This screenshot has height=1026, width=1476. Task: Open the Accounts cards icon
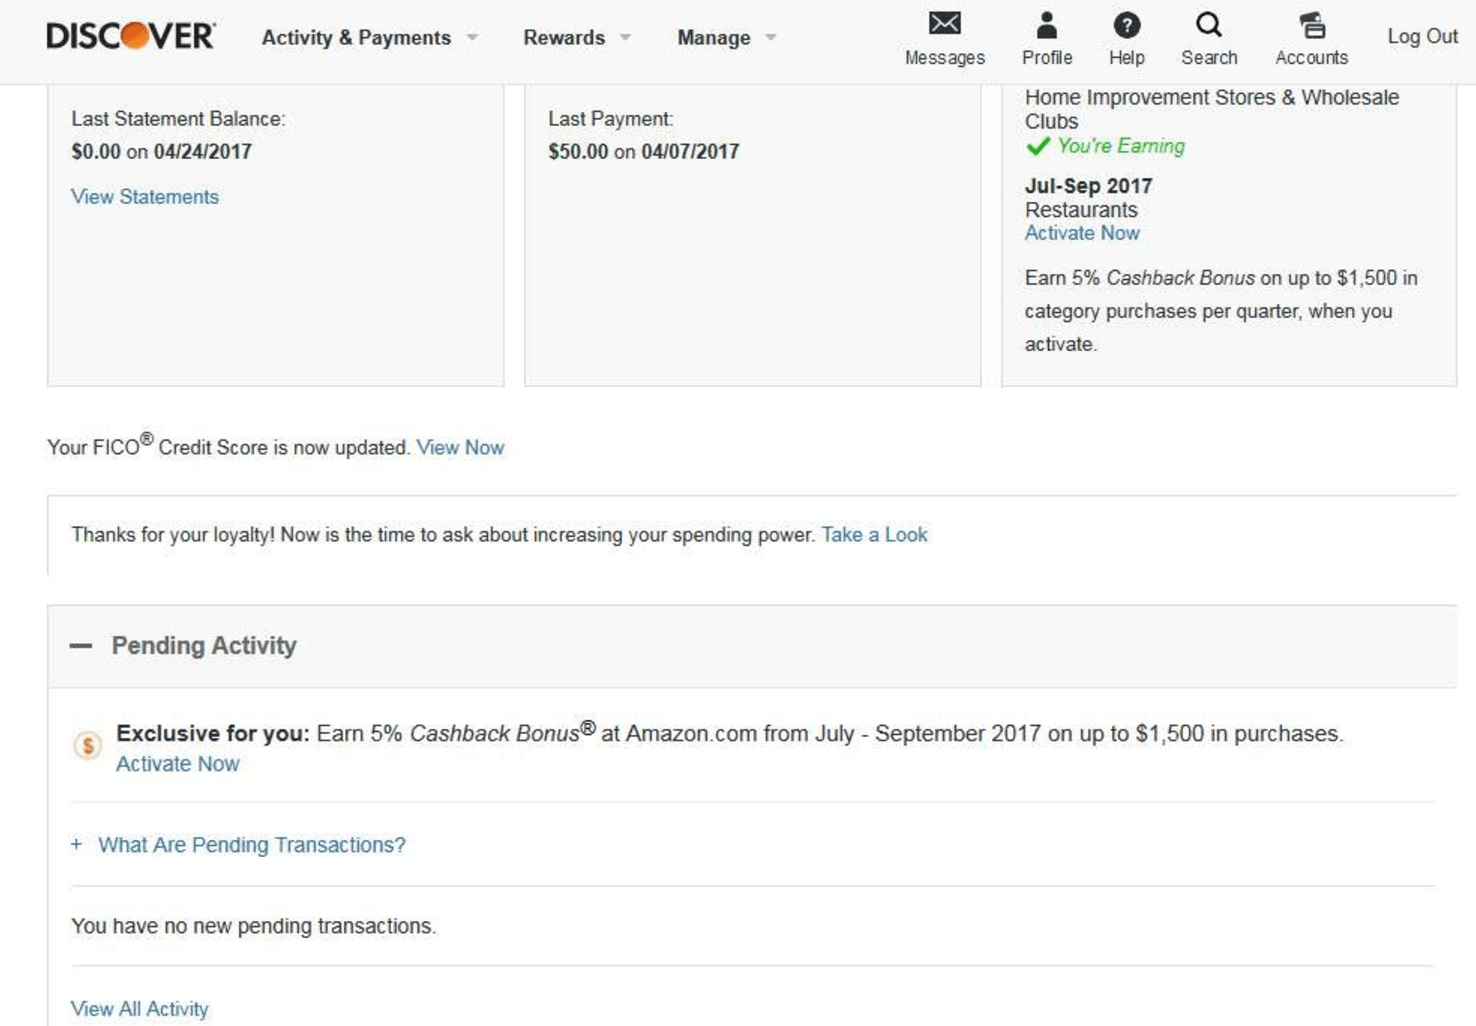(1312, 25)
